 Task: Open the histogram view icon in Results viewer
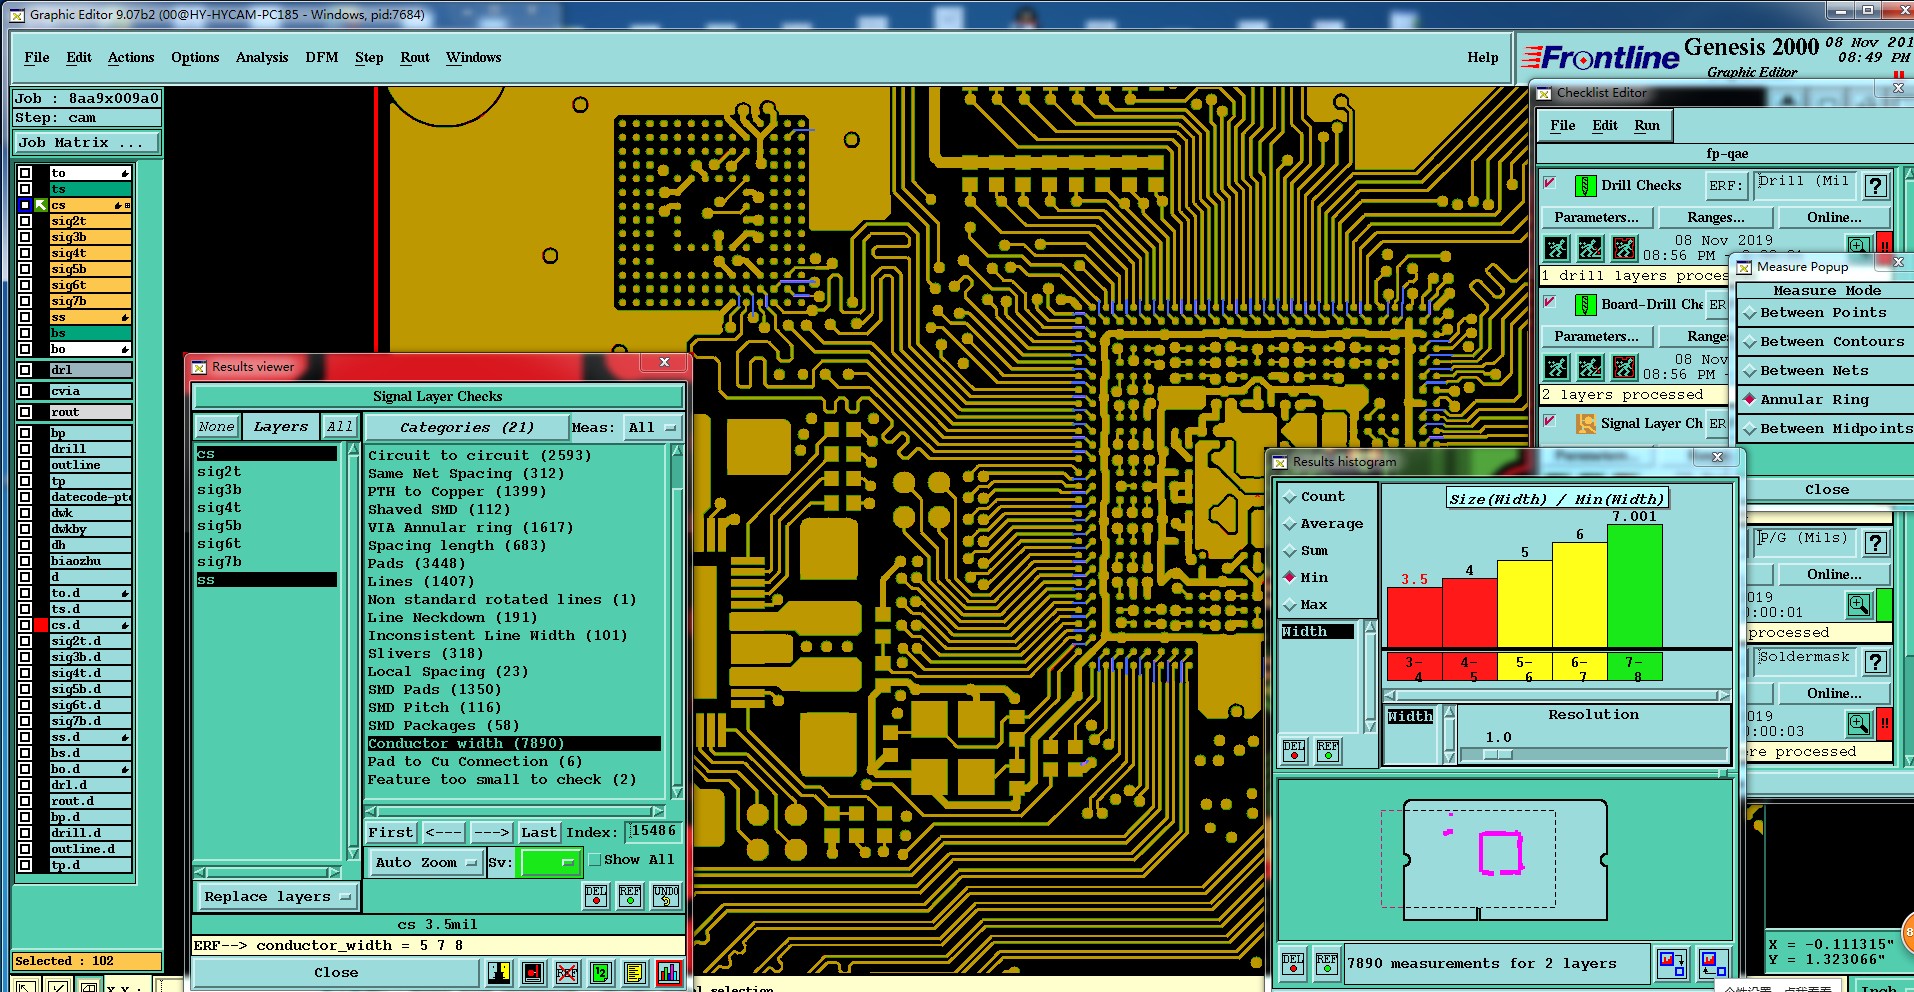669,972
